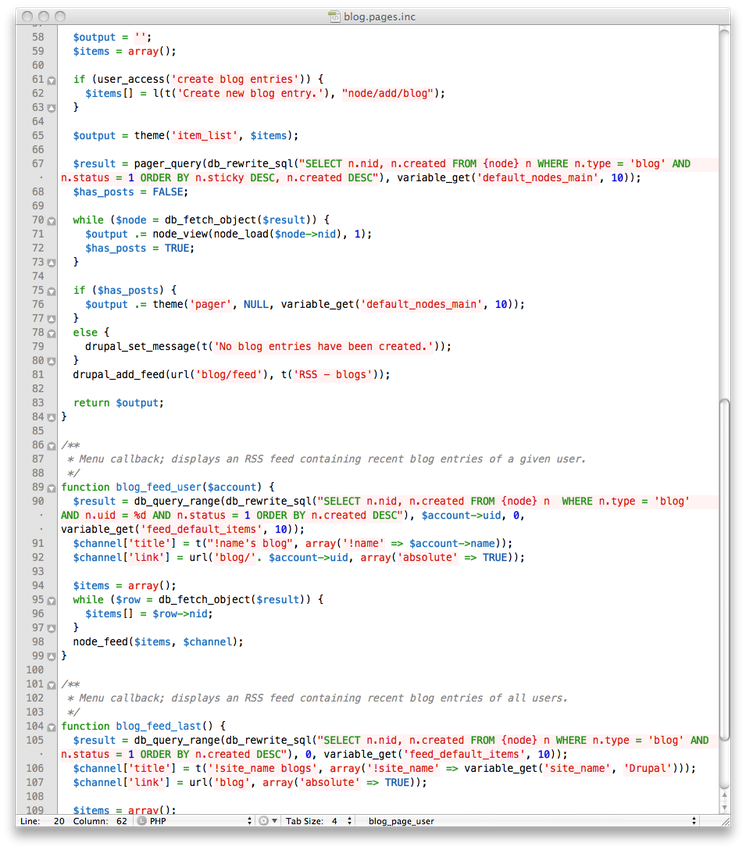
Task: Click the 'pager' string on line 76
Action: click(210, 304)
